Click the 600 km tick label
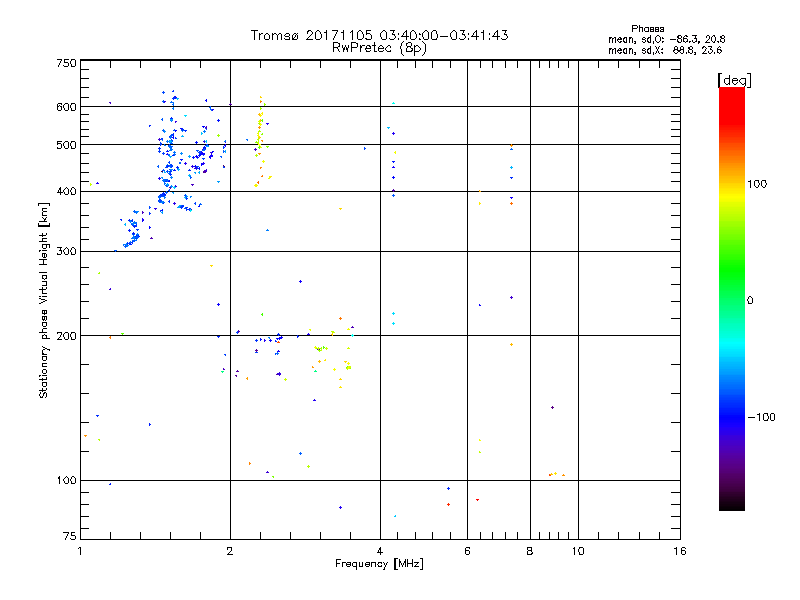The height and width of the screenshot is (600, 800). (66, 107)
